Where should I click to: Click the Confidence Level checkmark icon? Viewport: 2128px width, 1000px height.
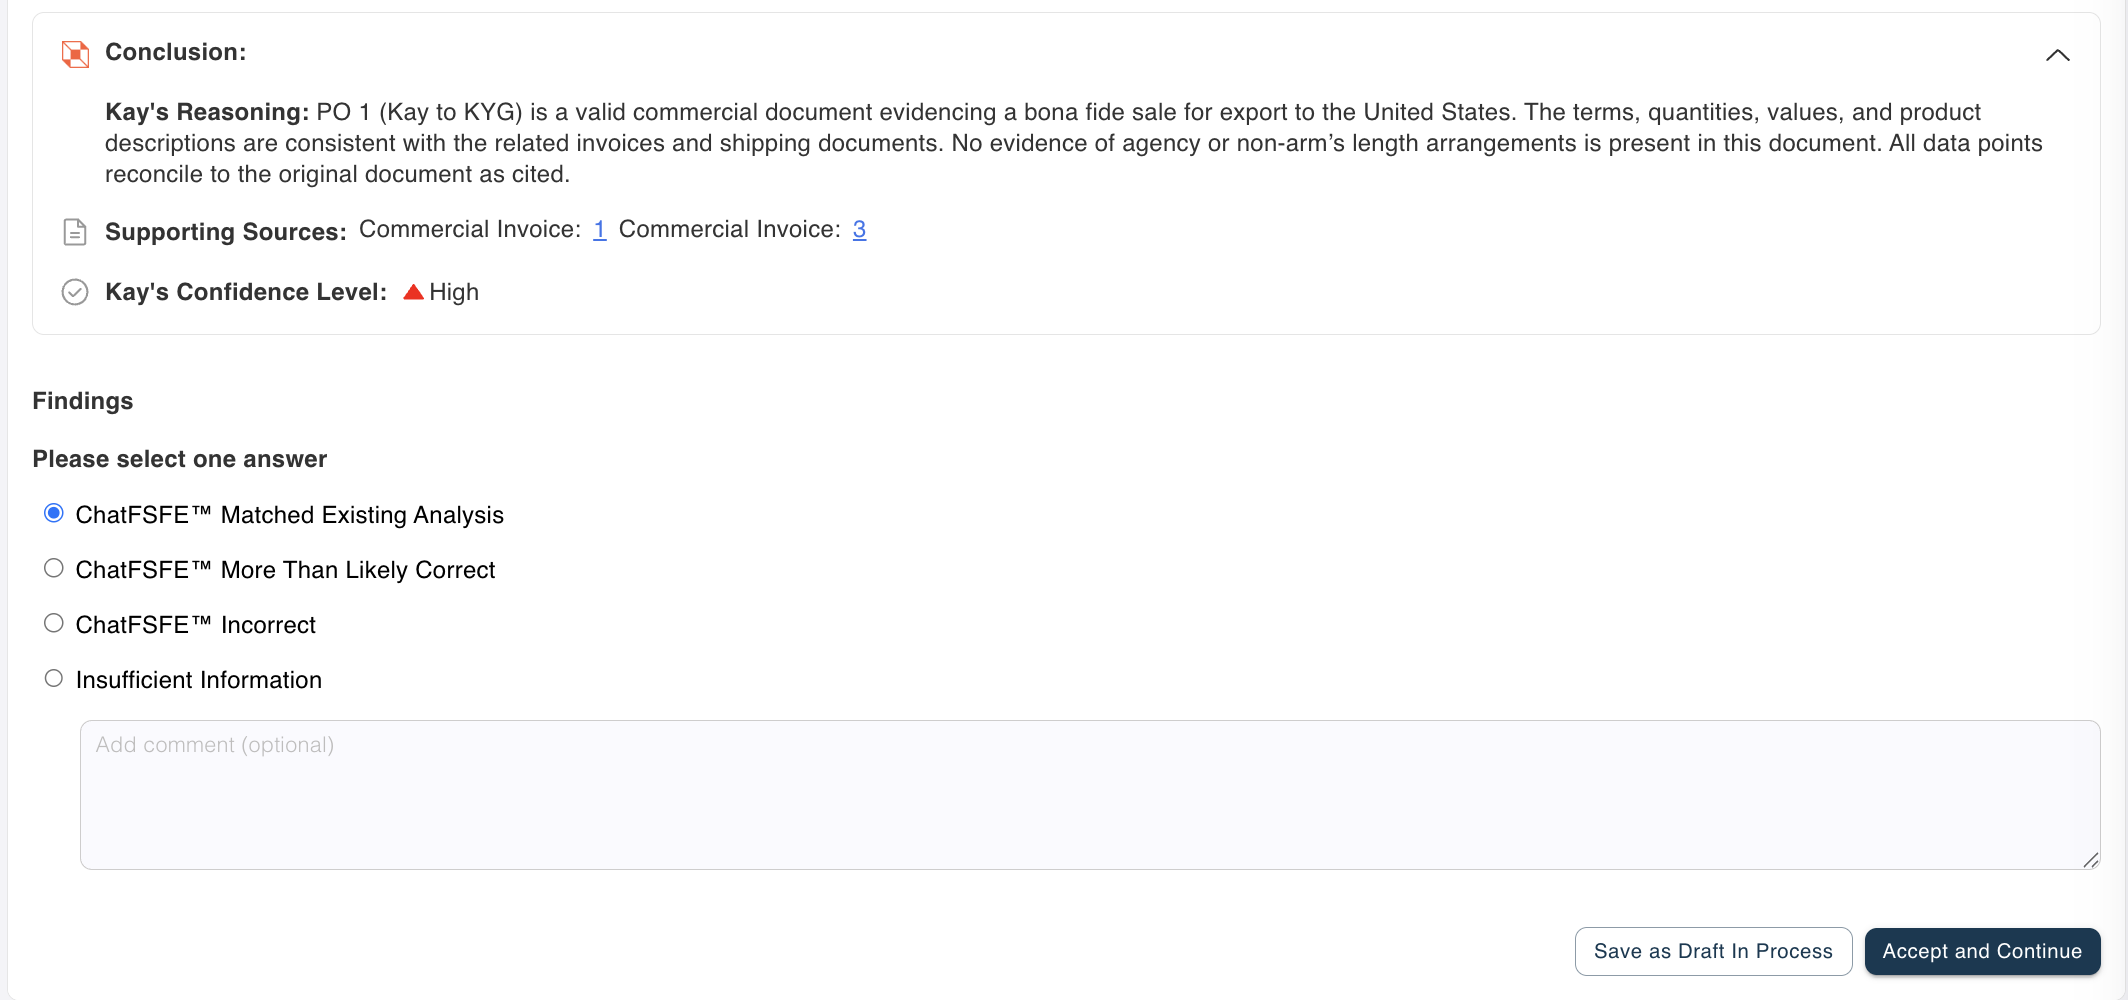click(x=75, y=292)
